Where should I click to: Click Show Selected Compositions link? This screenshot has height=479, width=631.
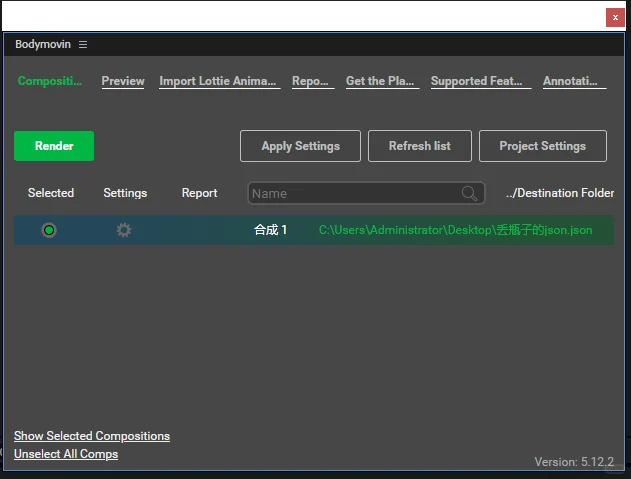coord(92,436)
